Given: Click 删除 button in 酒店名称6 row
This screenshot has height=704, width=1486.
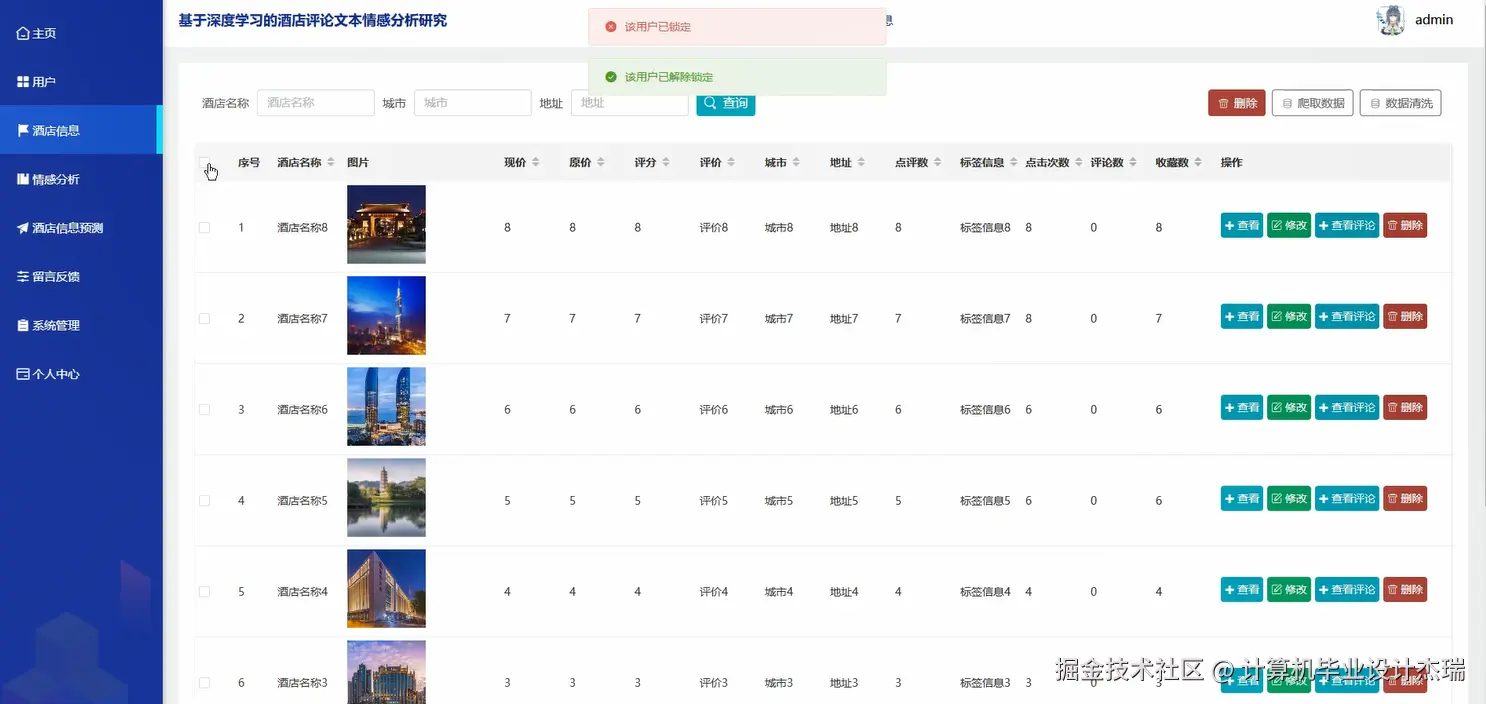Looking at the screenshot, I should coord(1405,408).
